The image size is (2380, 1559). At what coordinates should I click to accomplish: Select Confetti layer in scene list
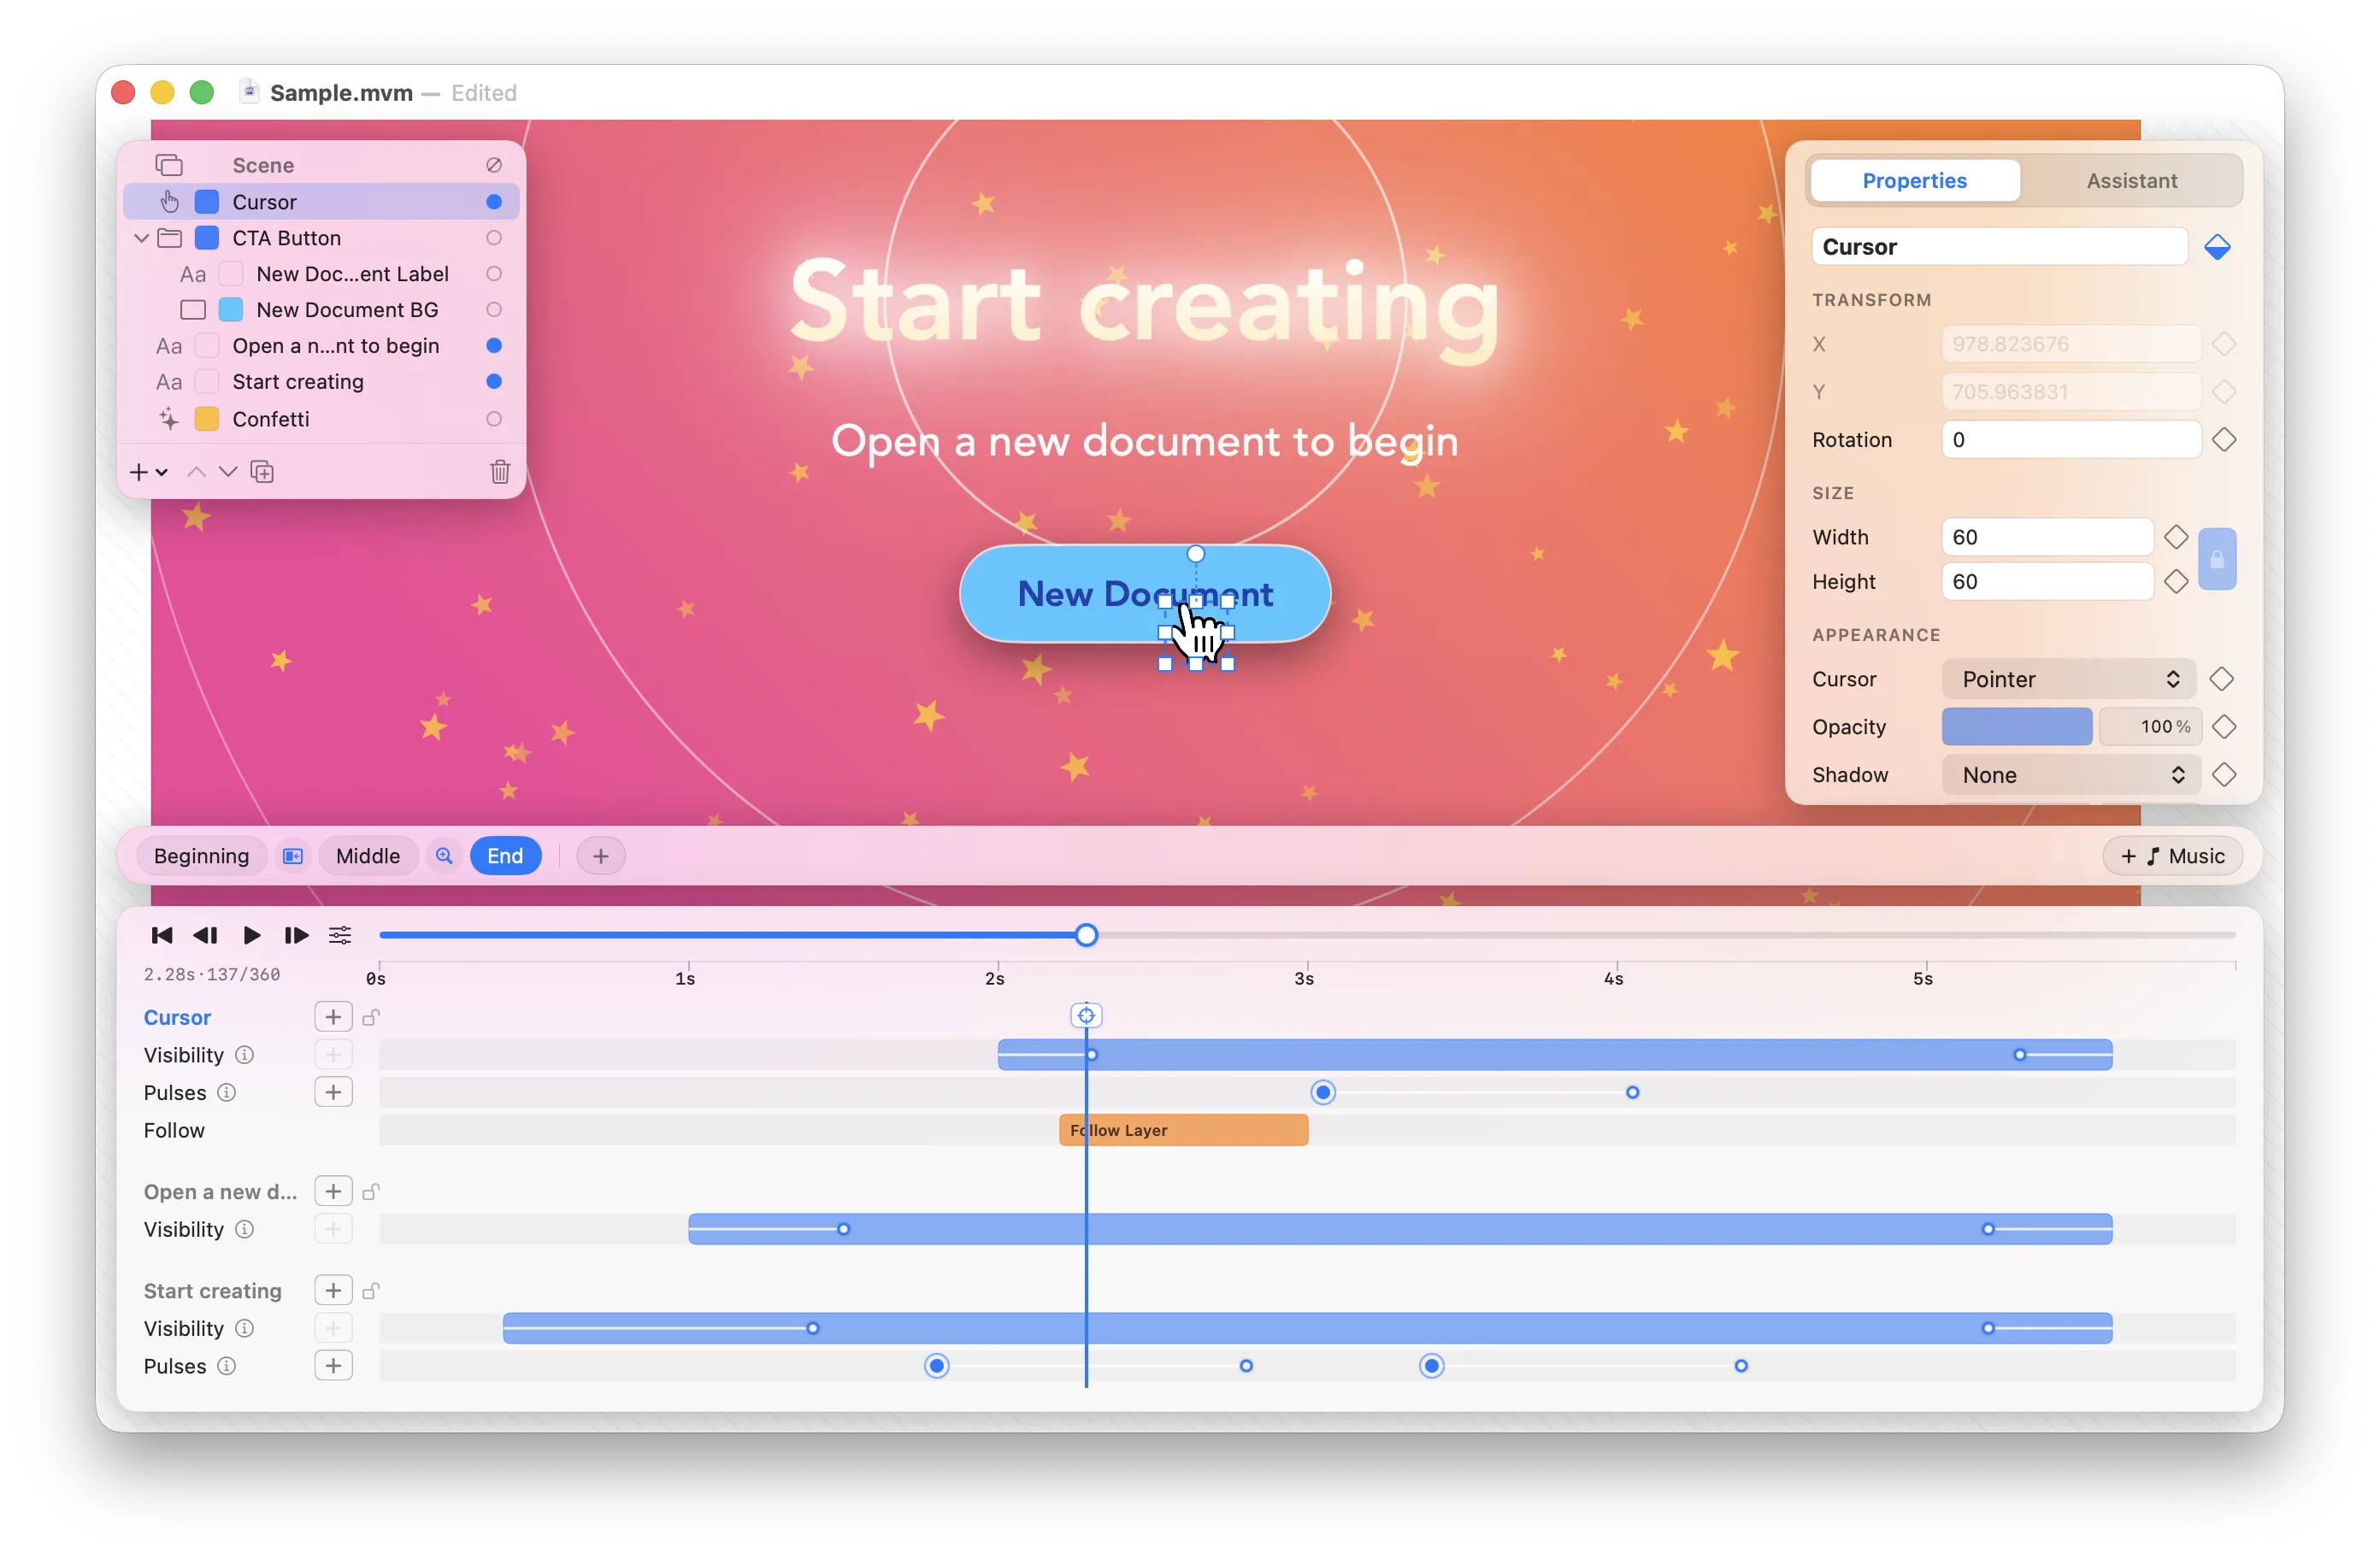point(321,419)
